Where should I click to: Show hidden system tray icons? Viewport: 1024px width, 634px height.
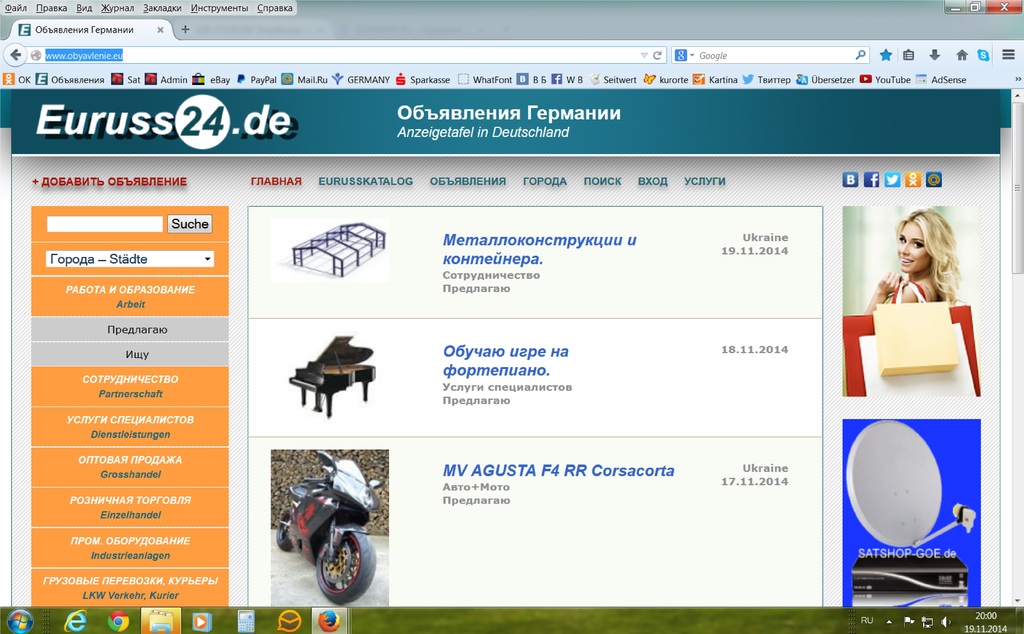tap(889, 622)
